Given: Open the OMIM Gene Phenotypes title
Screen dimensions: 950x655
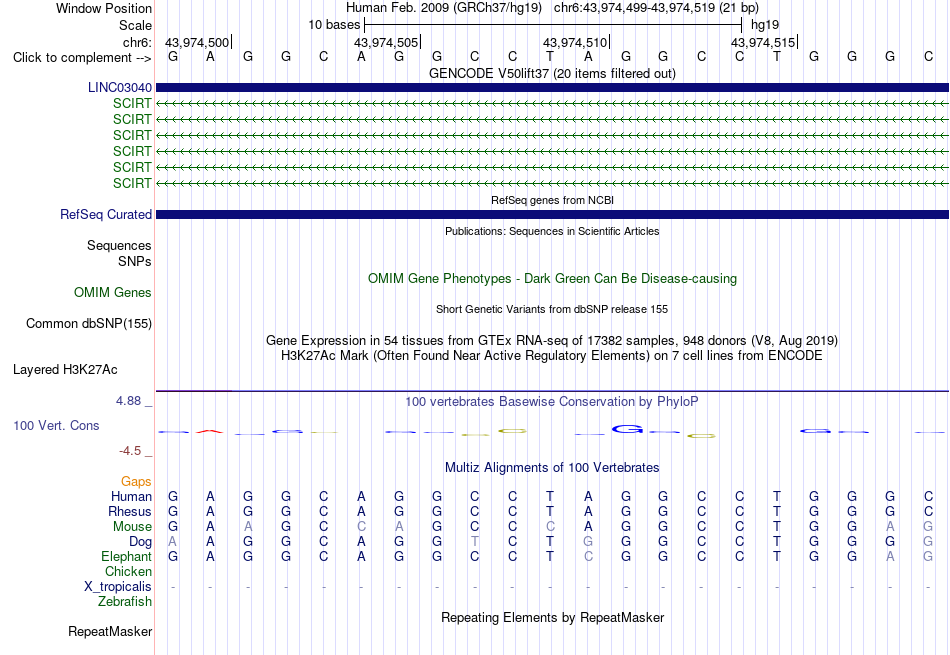Looking at the screenshot, I should [x=553, y=279].
